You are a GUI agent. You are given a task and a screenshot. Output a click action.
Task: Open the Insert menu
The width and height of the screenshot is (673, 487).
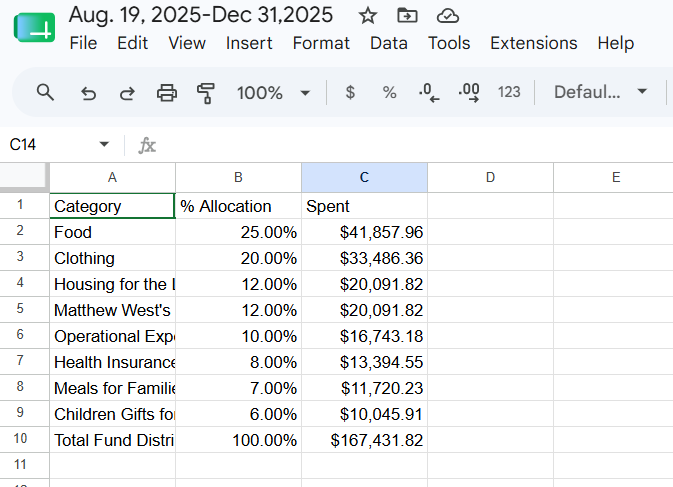coord(249,43)
